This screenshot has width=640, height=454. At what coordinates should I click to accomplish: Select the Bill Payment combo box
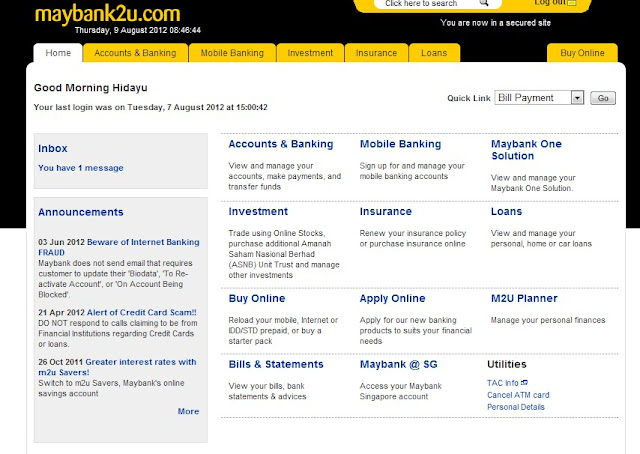(539, 98)
